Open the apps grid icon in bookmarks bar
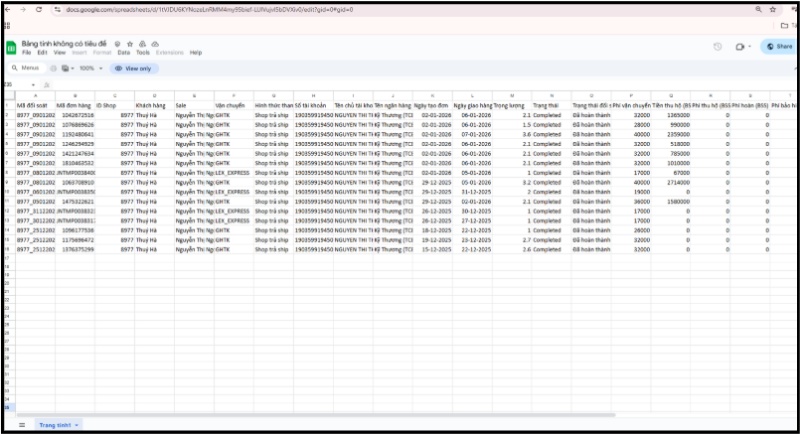800x434 pixels. coord(7,25)
